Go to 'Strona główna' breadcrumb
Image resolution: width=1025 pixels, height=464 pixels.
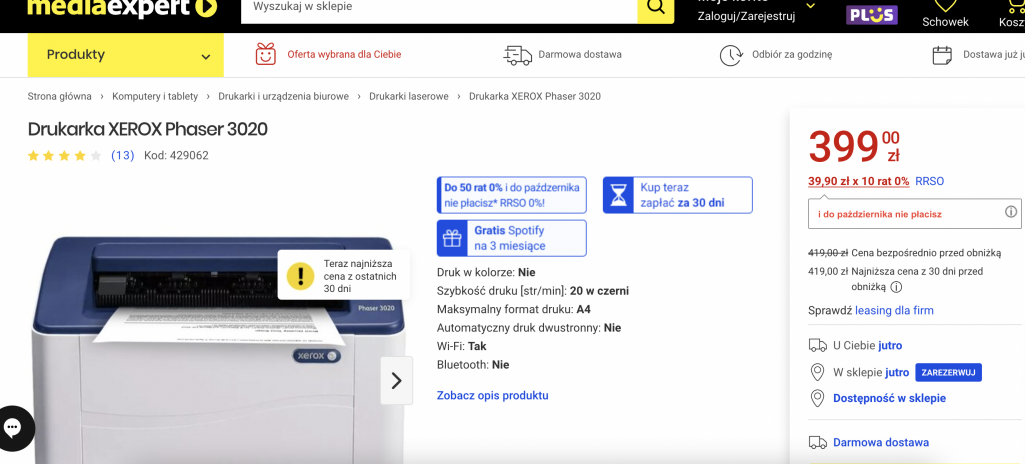tap(59, 97)
